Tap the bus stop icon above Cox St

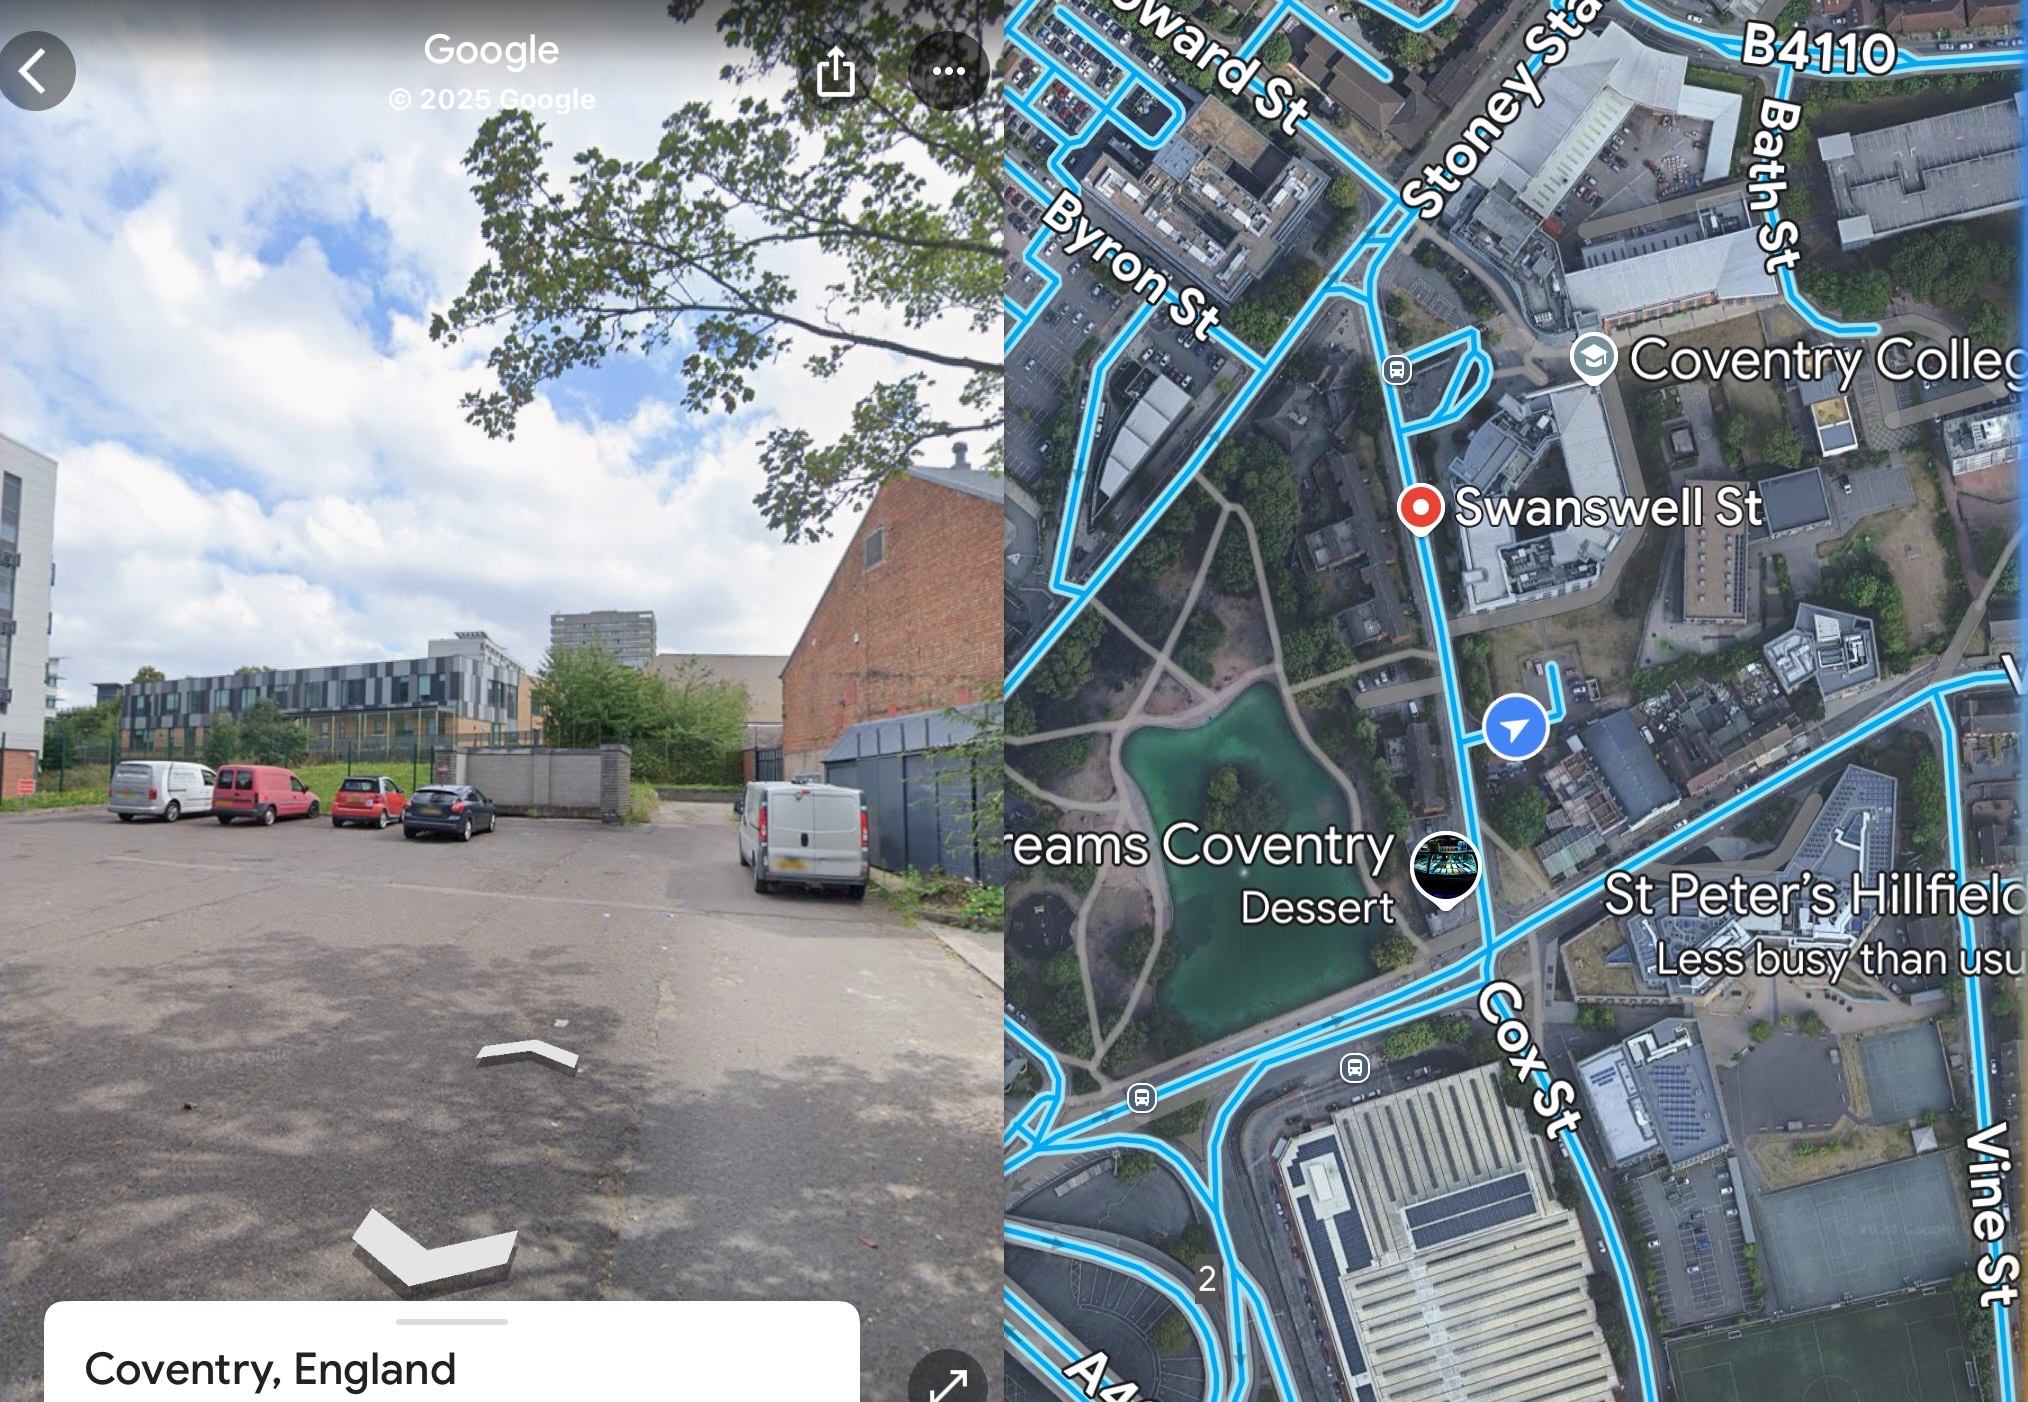[x=1354, y=1068]
